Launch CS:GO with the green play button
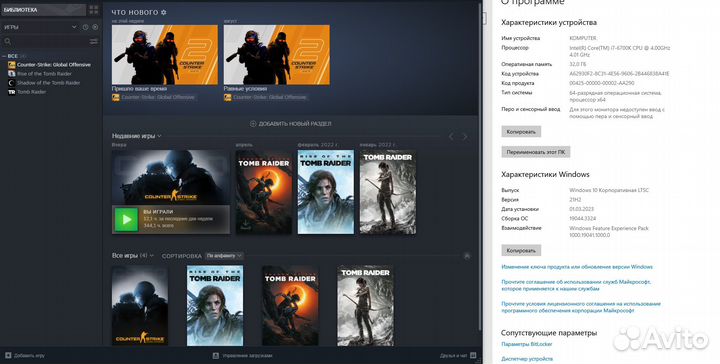The image size is (720, 364). 126,220
